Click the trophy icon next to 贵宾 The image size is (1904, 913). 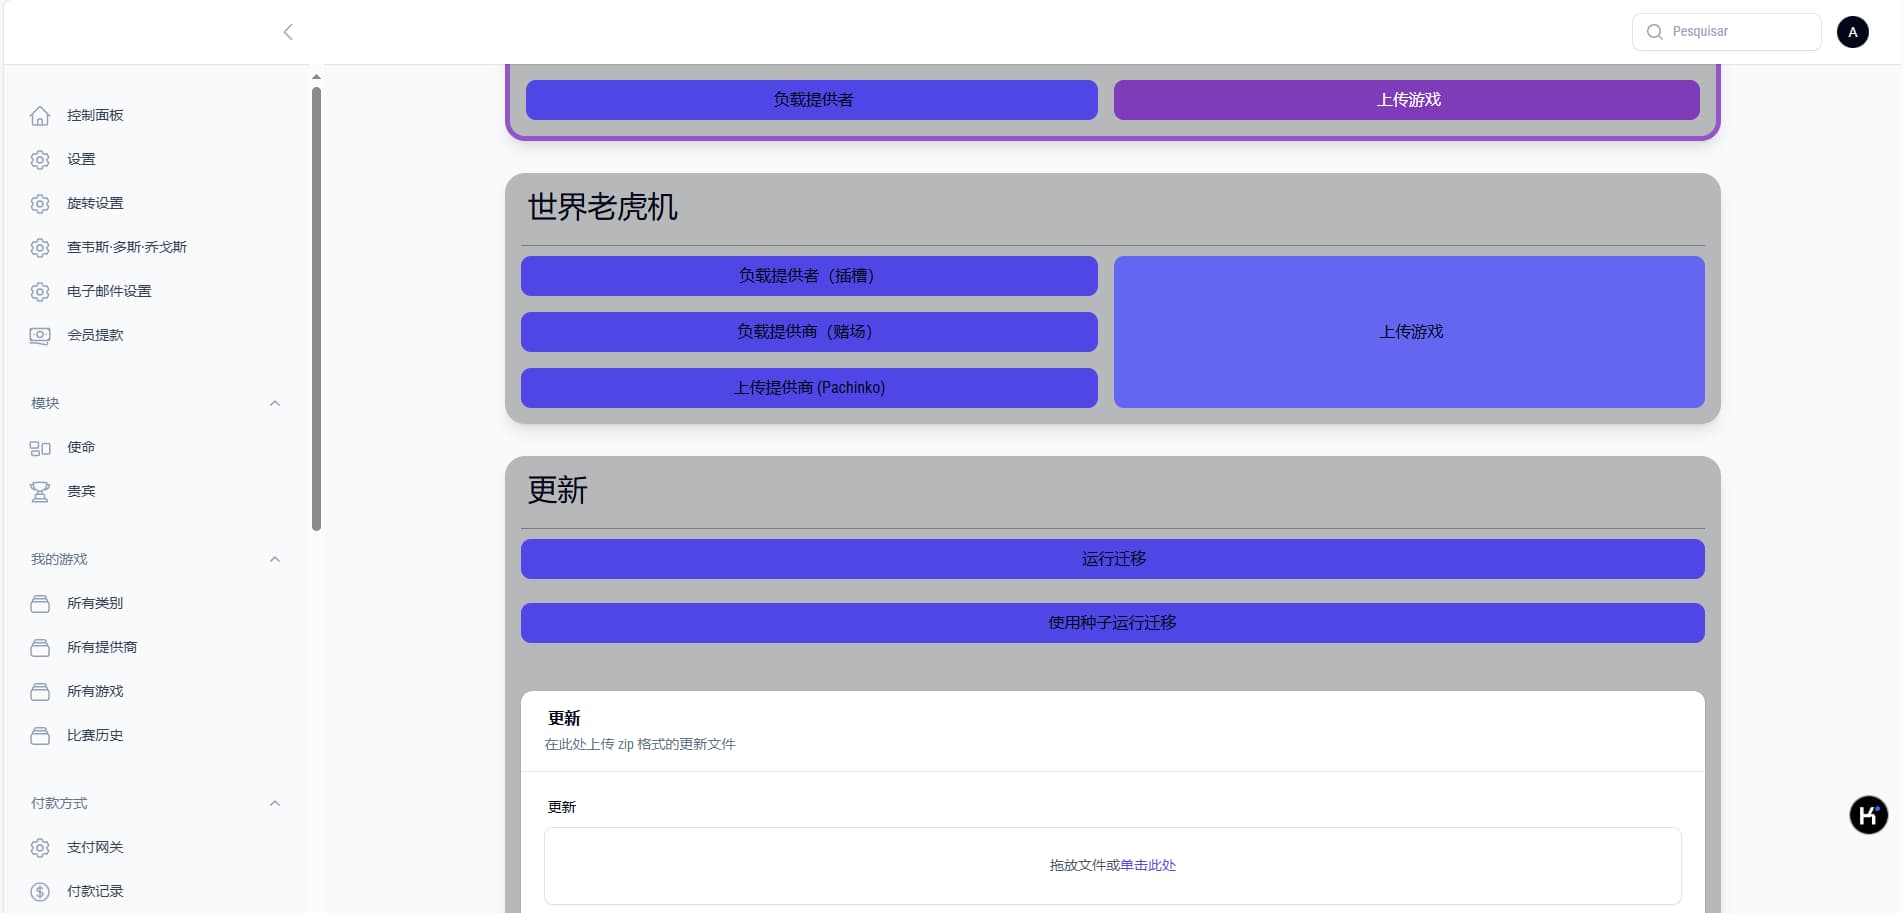pos(40,492)
